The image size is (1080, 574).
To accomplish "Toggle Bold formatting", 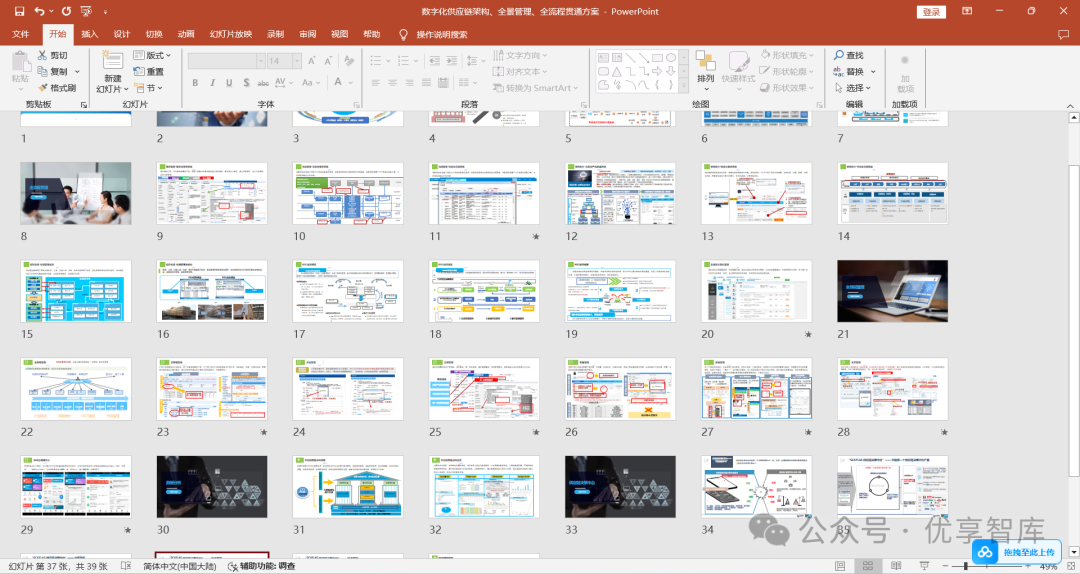I will click(x=195, y=83).
